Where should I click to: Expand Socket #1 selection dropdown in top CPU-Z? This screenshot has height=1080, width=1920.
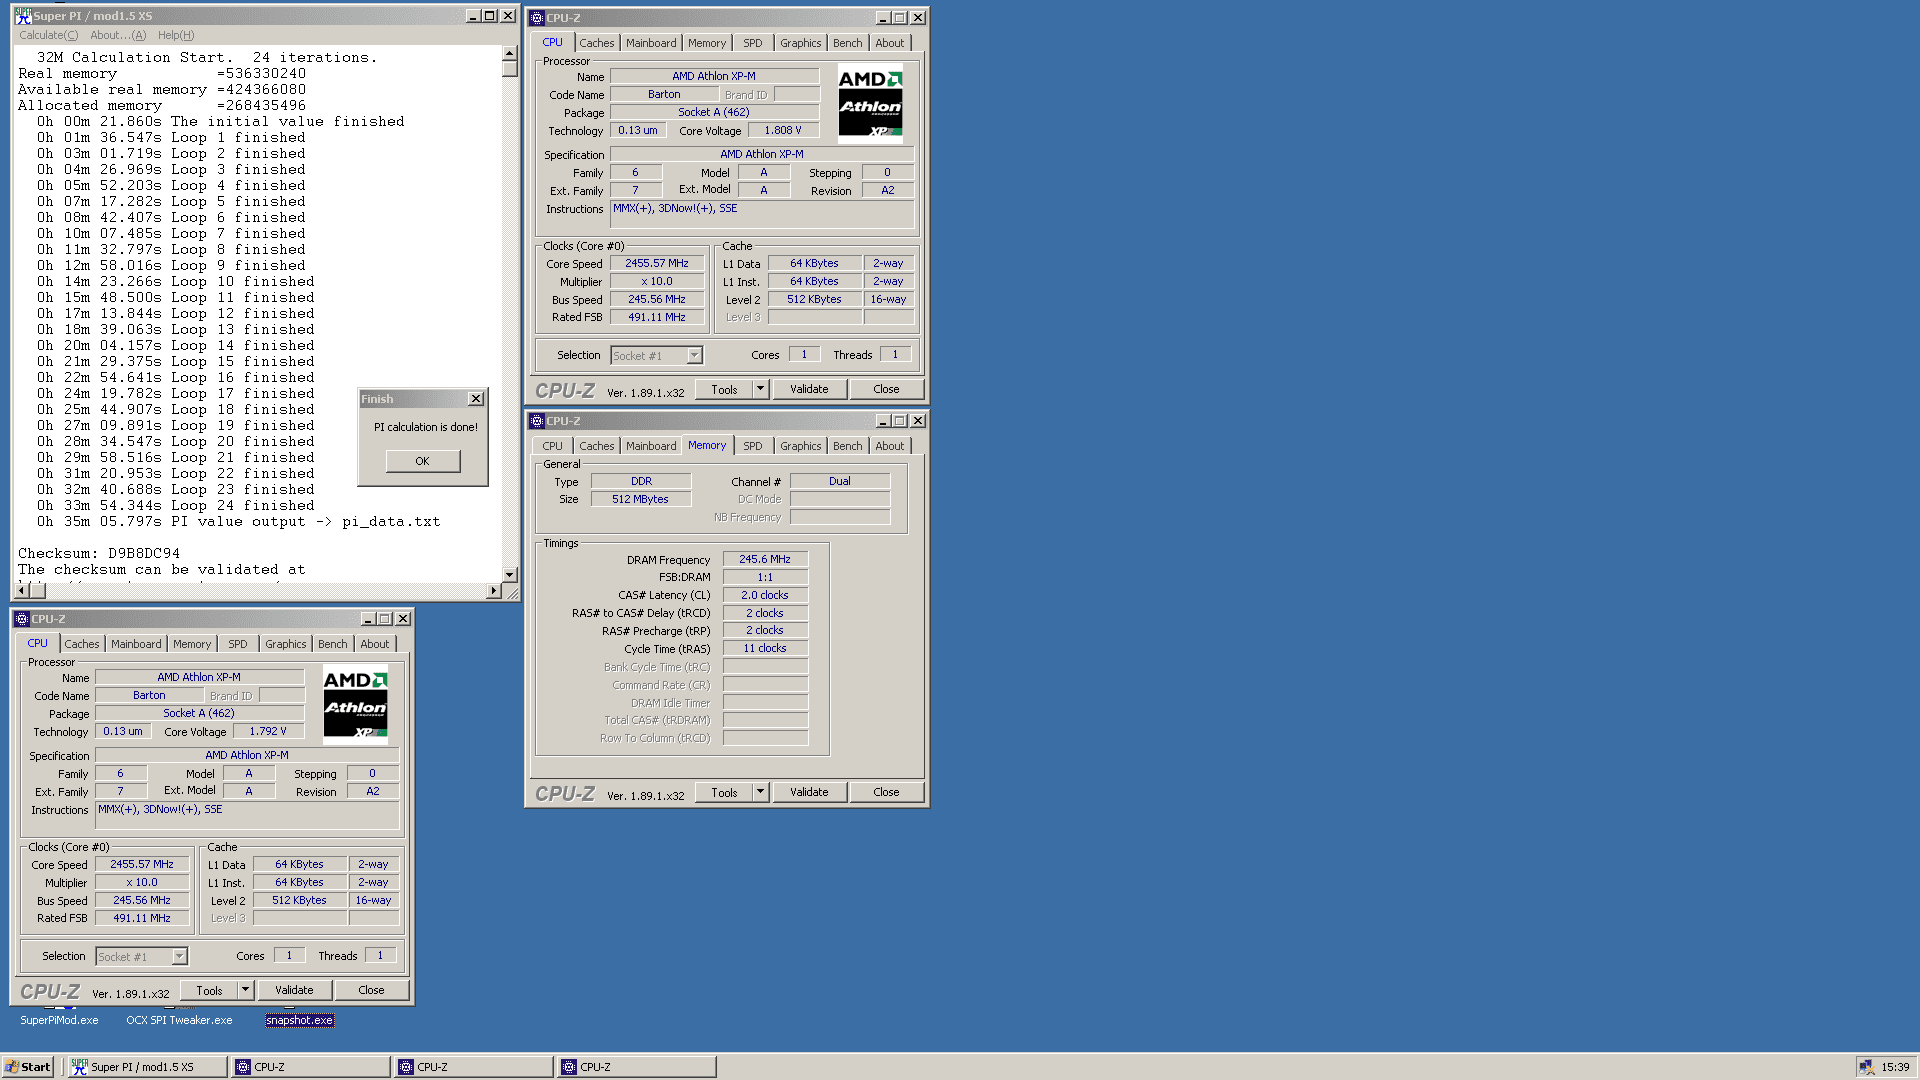coord(694,356)
